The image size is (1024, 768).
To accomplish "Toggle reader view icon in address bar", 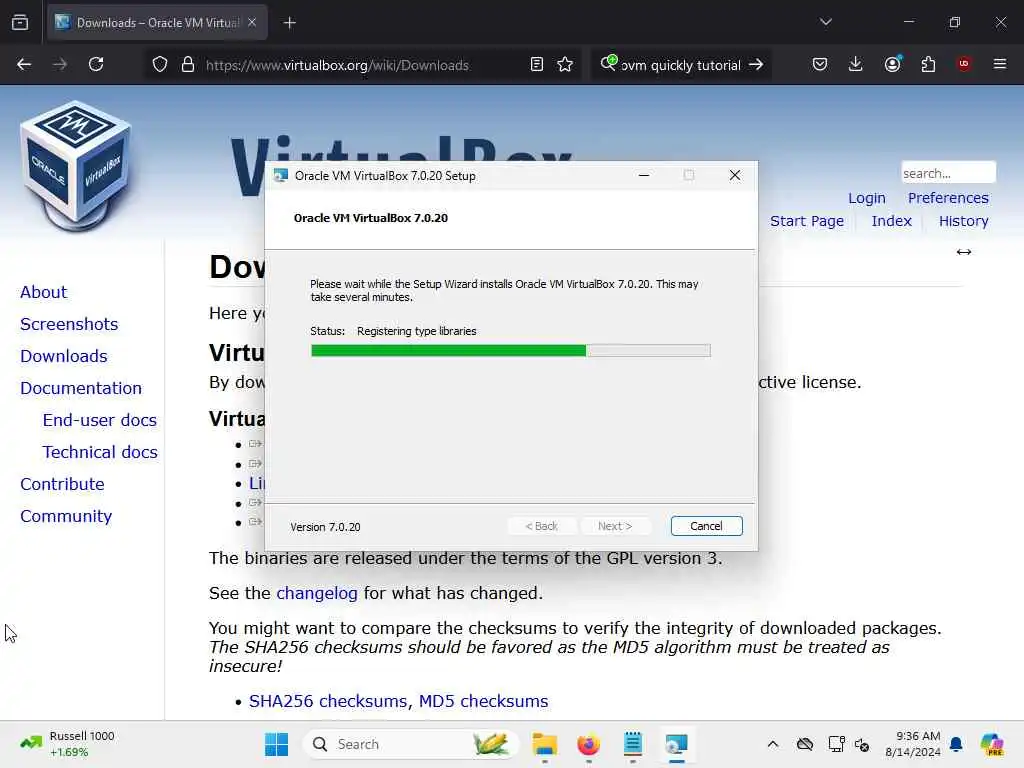I will tap(537, 64).
